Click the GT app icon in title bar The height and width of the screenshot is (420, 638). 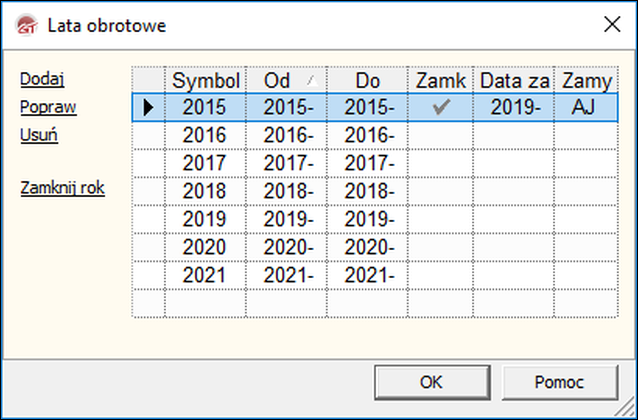point(23,25)
